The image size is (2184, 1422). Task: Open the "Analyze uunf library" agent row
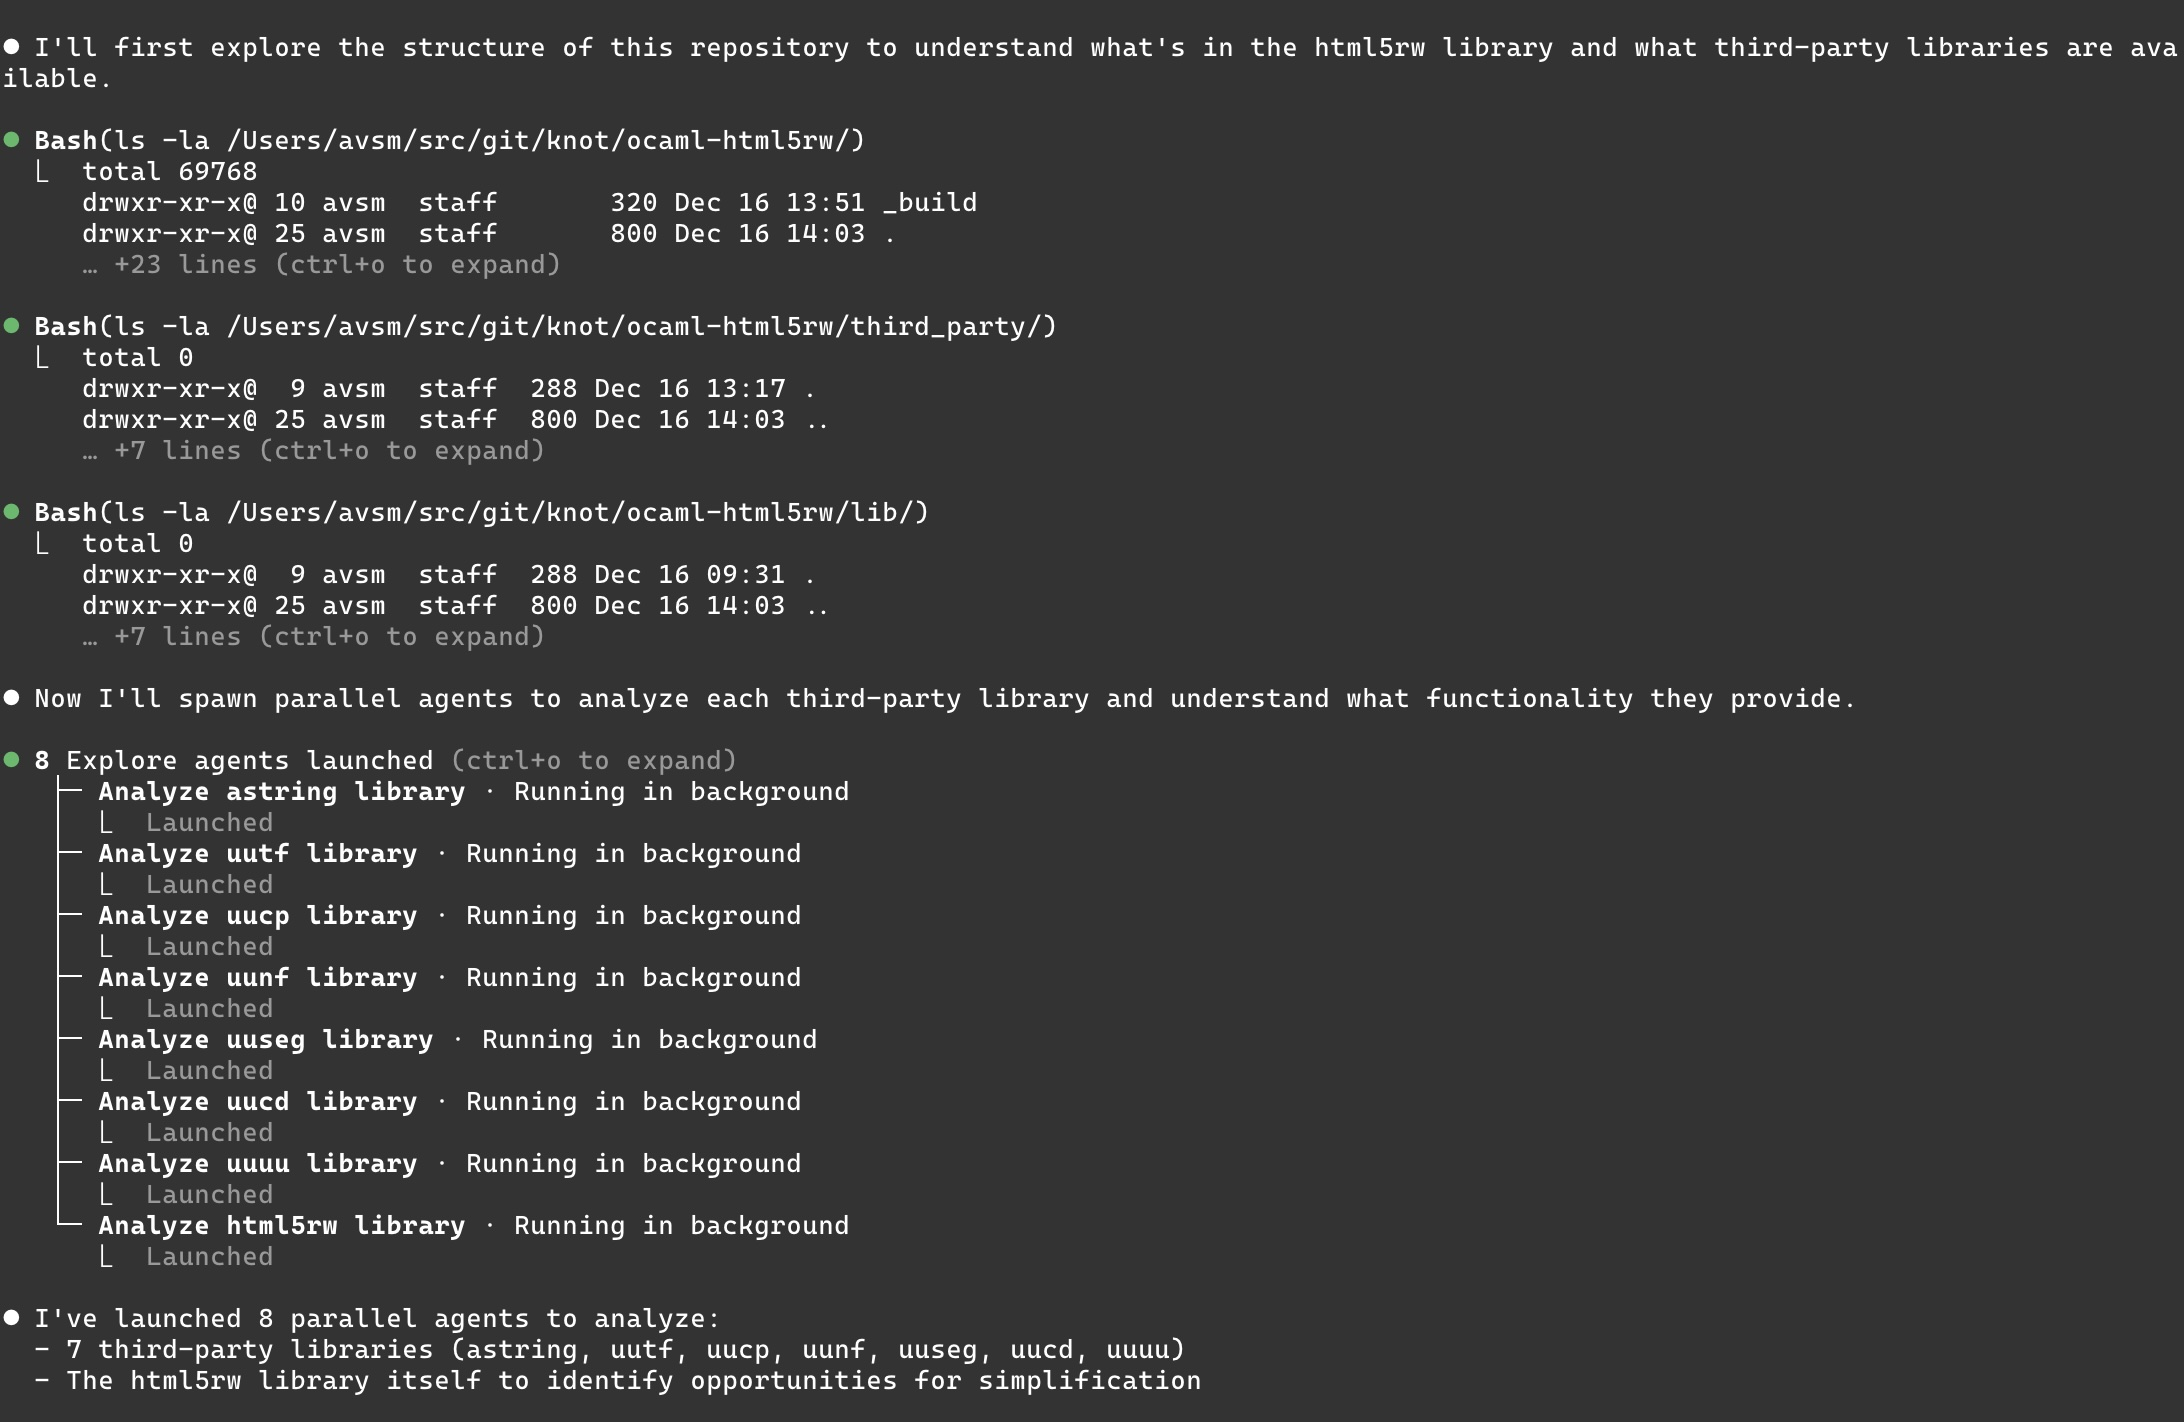(257, 977)
